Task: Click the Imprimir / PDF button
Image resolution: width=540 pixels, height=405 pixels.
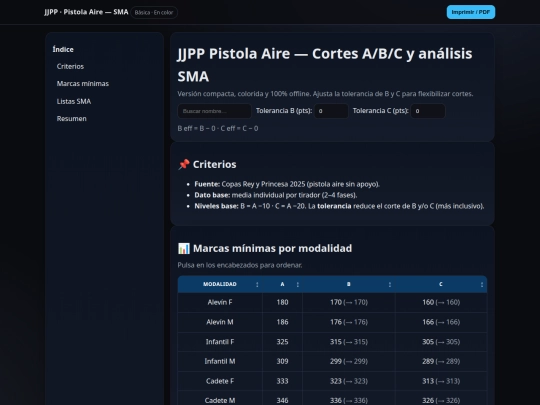Action: [471, 12]
